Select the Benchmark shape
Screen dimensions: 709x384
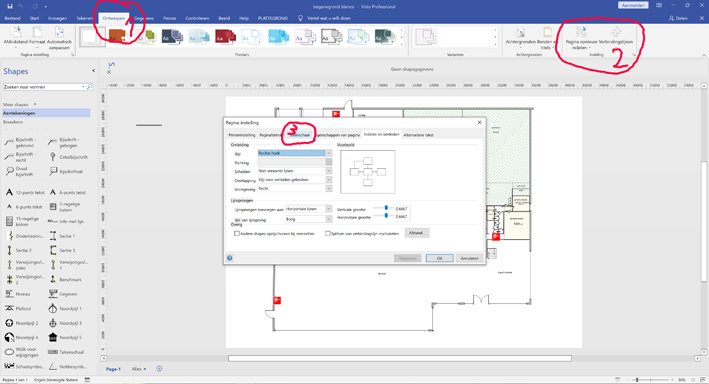(66, 280)
